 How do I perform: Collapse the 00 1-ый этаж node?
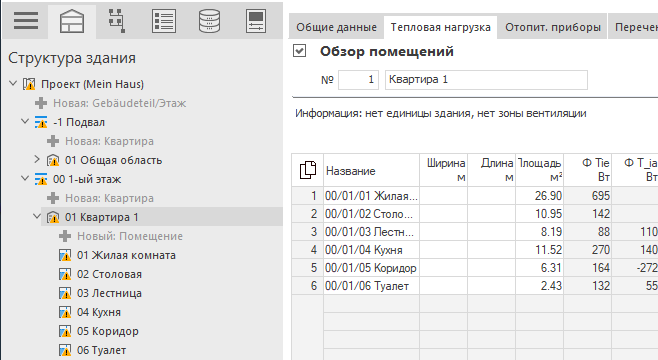tap(25, 178)
